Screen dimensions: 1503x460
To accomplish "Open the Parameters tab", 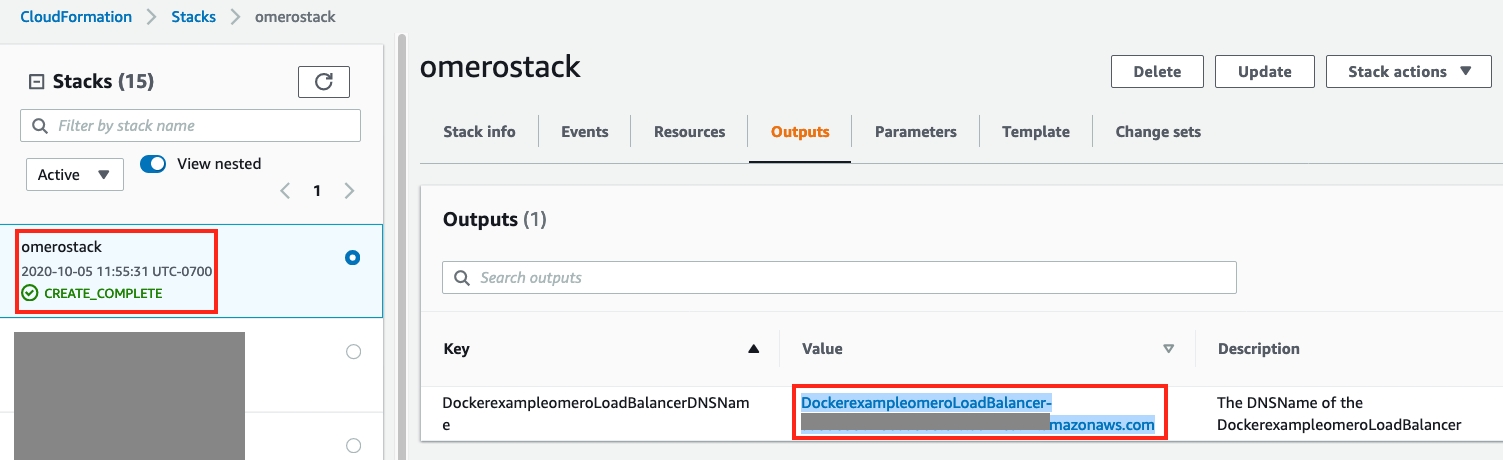I will [916, 132].
